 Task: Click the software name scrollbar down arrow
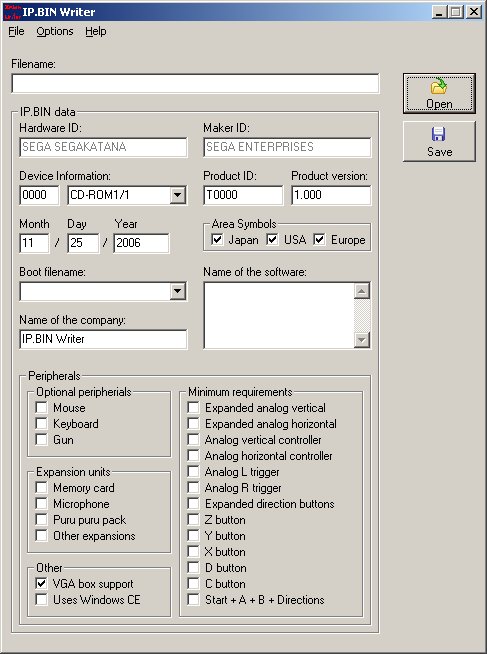361,340
